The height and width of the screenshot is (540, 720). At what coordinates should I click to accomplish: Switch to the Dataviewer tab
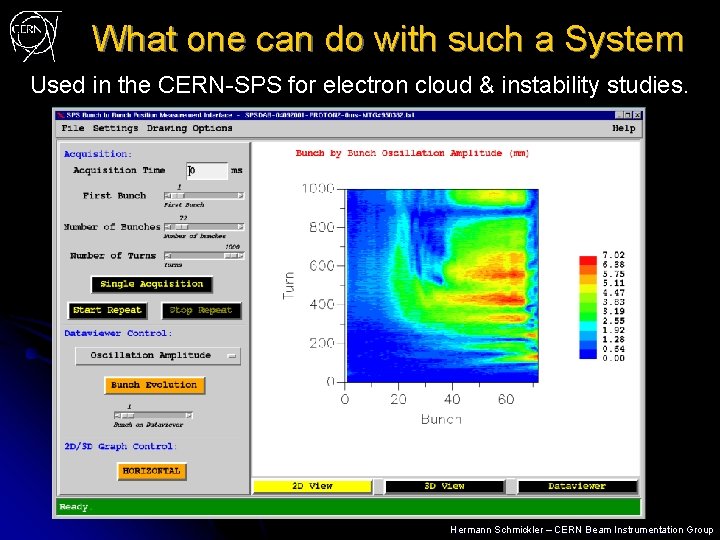tap(577, 486)
